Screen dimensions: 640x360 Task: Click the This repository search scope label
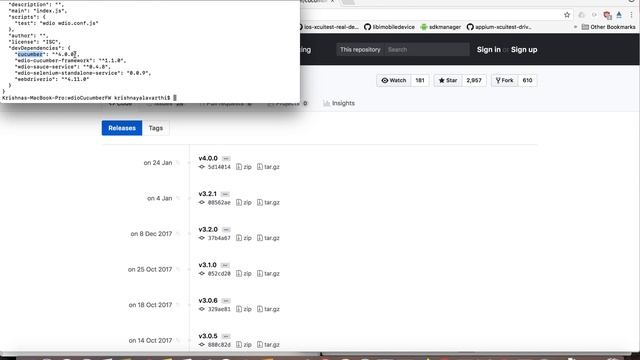[x=360, y=49]
